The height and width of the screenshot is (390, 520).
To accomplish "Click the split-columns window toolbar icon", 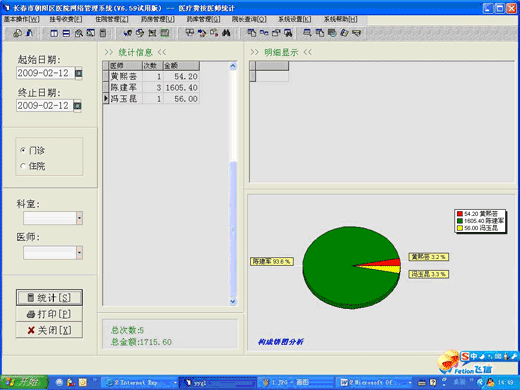I will (x=54, y=33).
